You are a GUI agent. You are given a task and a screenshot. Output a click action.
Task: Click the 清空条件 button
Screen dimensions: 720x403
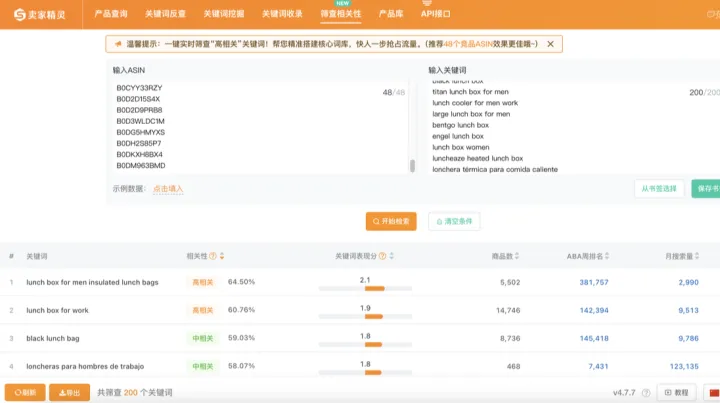[x=454, y=221]
